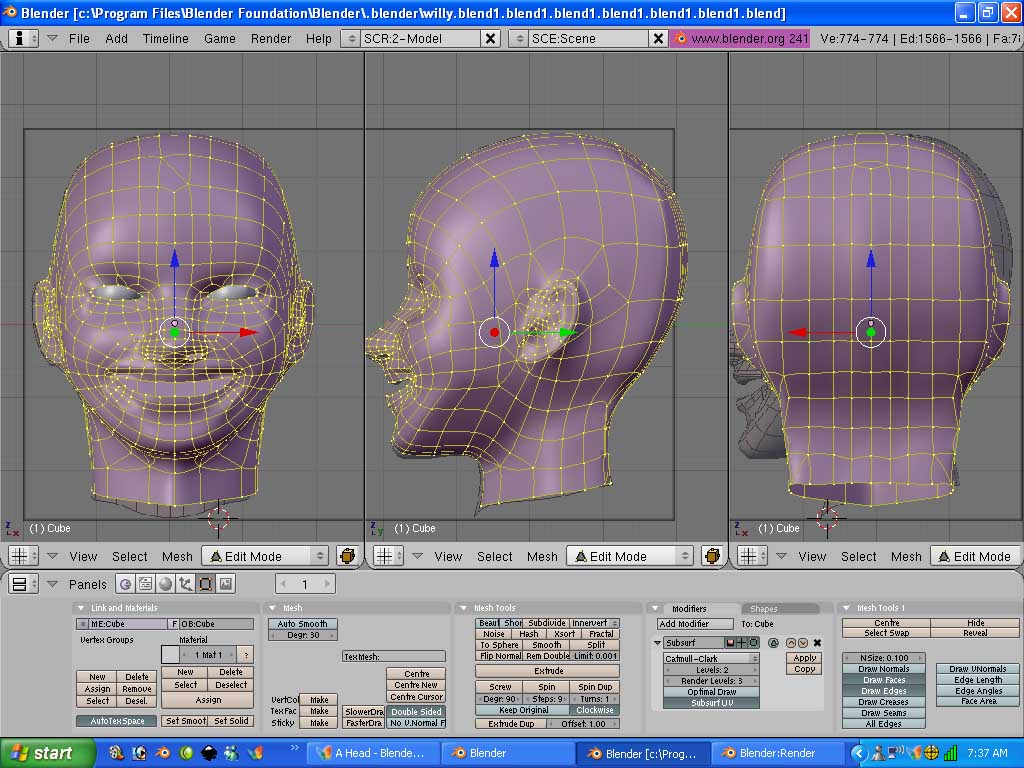Toggle Double Sided option

coord(417,712)
